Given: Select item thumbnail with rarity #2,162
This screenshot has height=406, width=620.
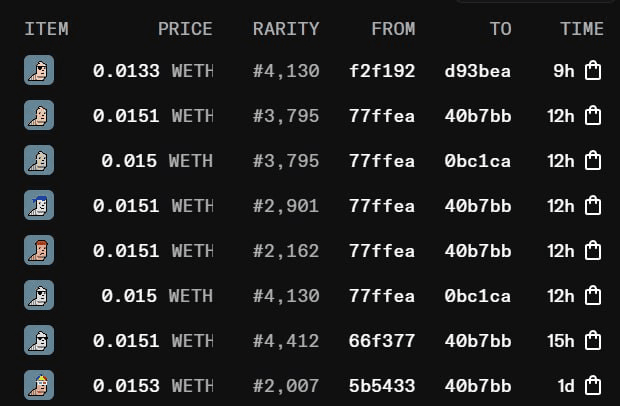Looking at the screenshot, I should coord(39,251).
